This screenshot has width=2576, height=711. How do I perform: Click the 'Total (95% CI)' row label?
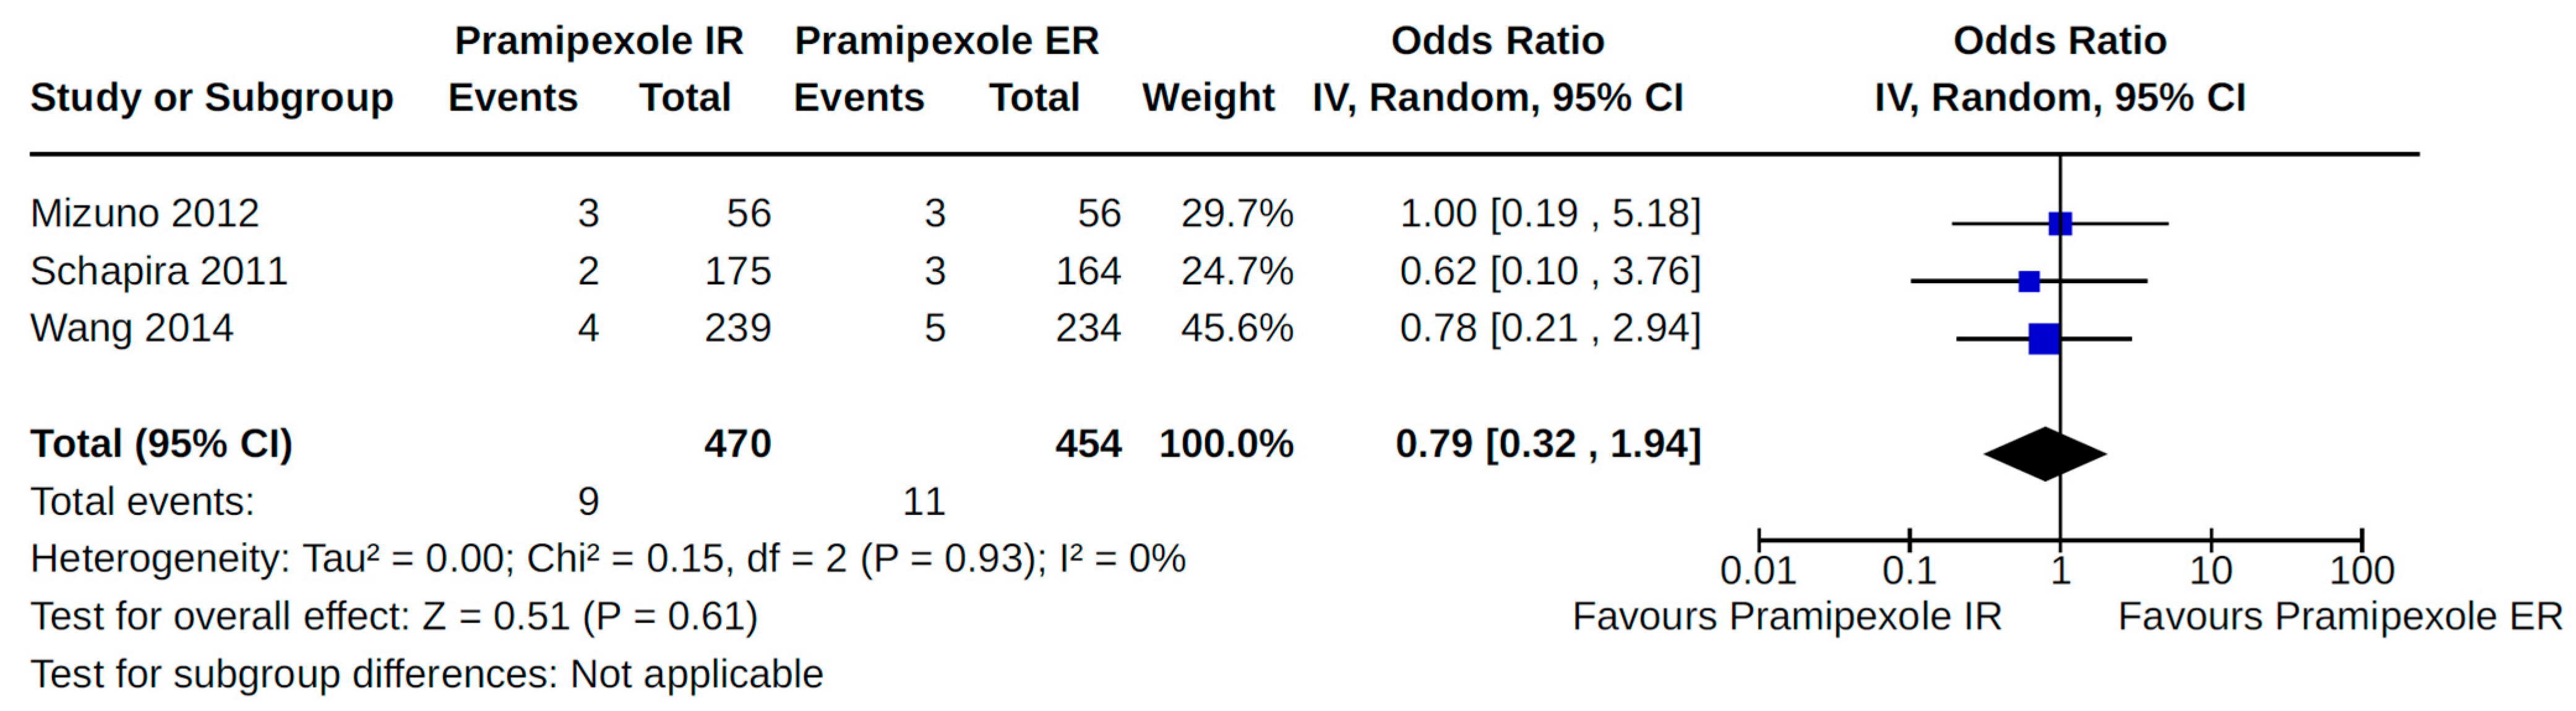click(161, 444)
